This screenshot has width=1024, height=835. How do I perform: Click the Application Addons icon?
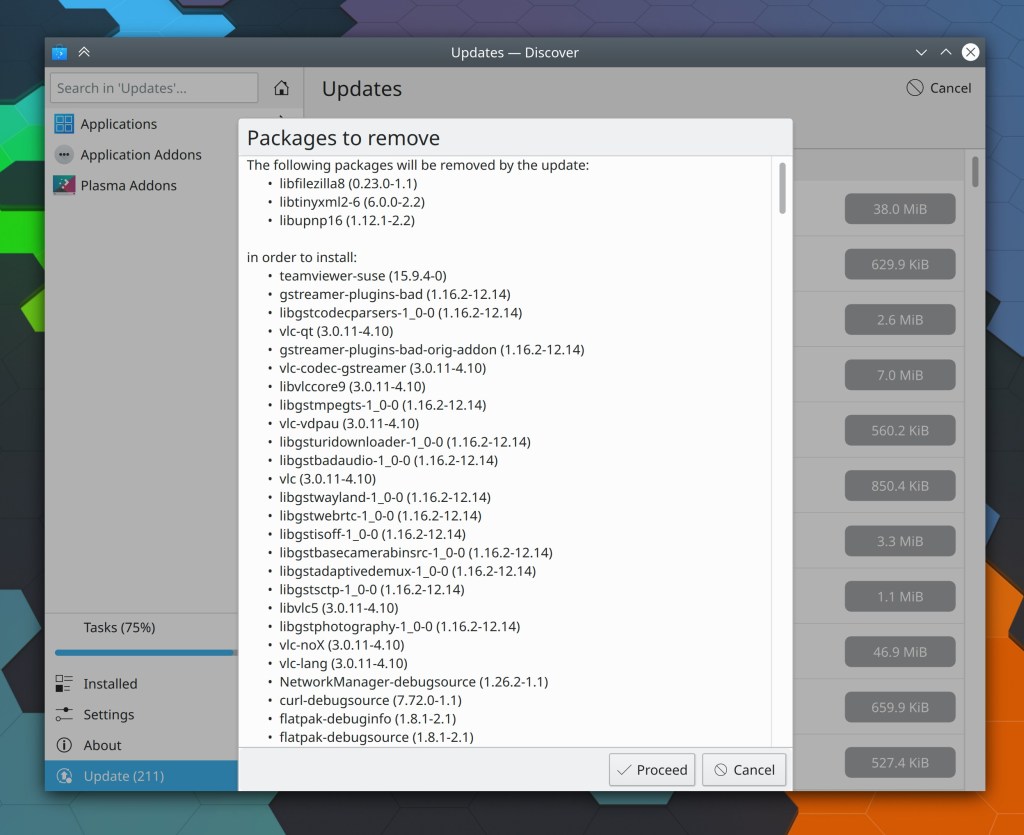click(x=64, y=155)
